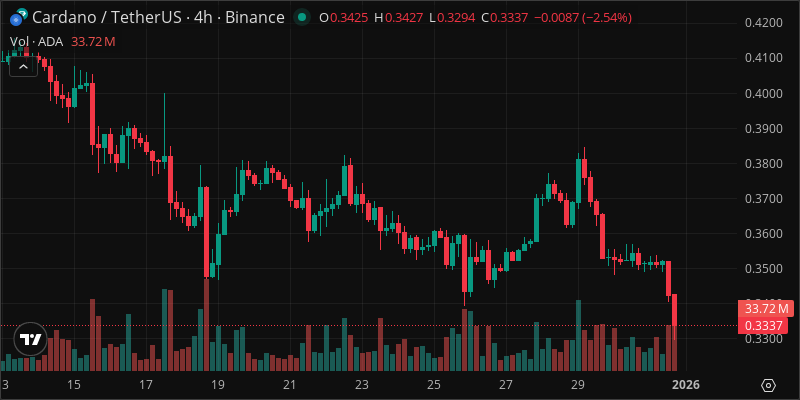Image resolution: width=800 pixels, height=400 pixels.
Task: Click the close value C0.3337
Action: coord(505,18)
